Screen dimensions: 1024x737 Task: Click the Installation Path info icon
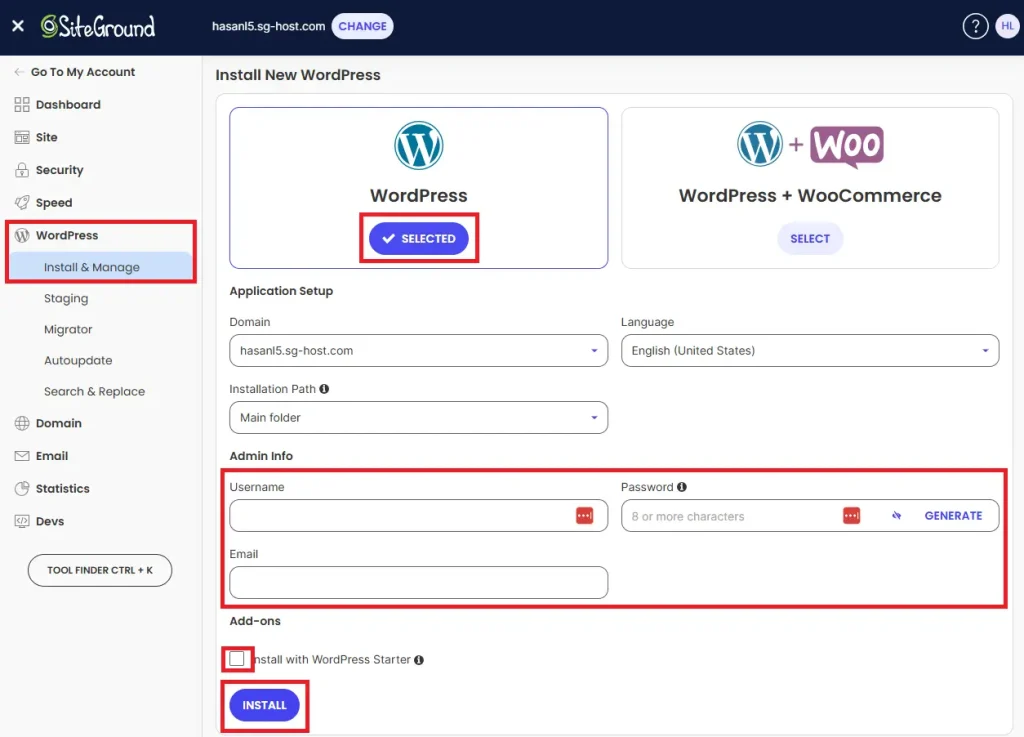tap(324, 389)
